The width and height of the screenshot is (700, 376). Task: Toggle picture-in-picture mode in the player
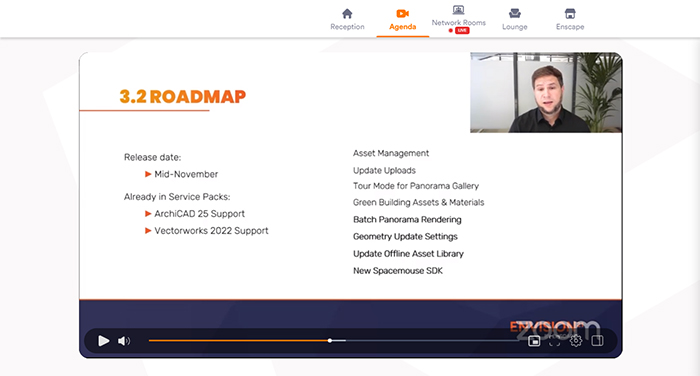(x=534, y=341)
